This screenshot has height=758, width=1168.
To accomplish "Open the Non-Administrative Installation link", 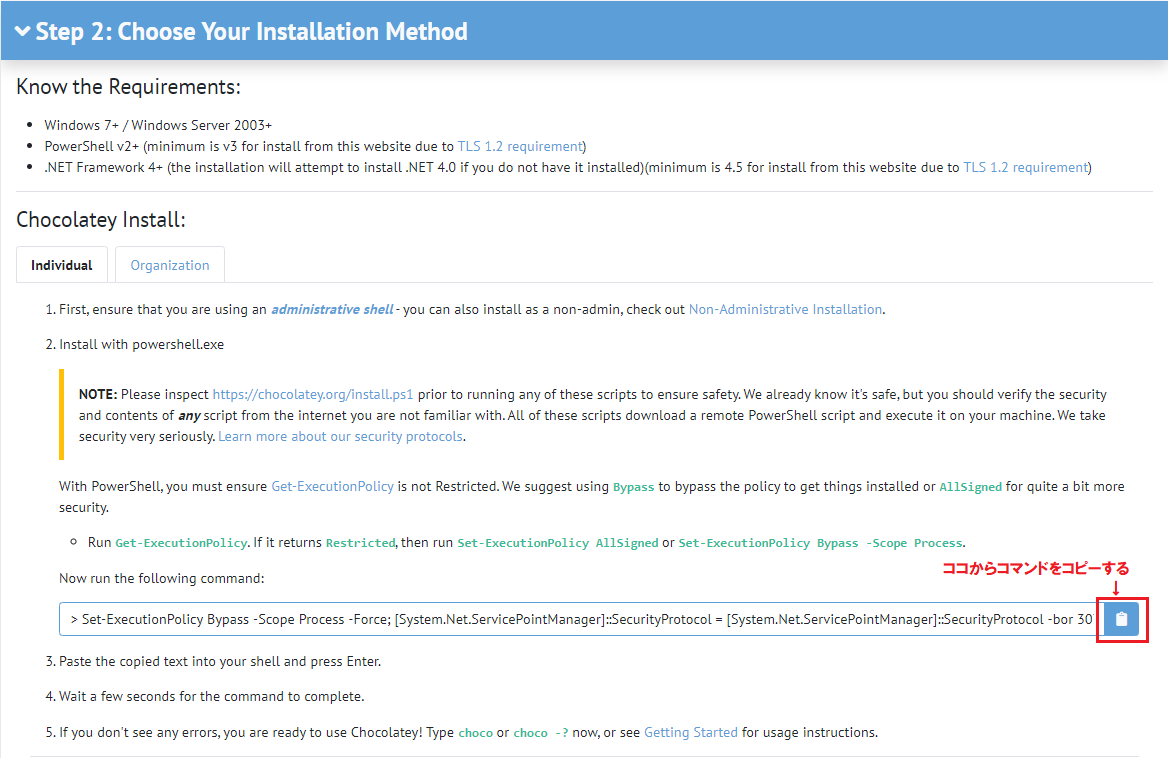I will (x=785, y=309).
